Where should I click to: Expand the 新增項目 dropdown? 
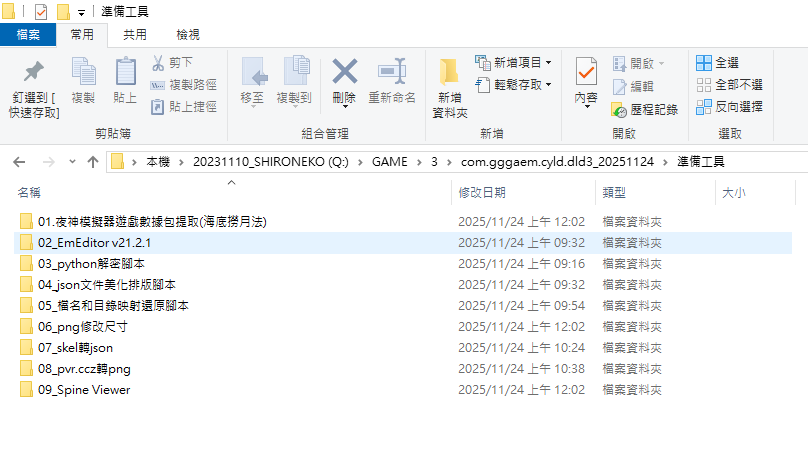548,63
